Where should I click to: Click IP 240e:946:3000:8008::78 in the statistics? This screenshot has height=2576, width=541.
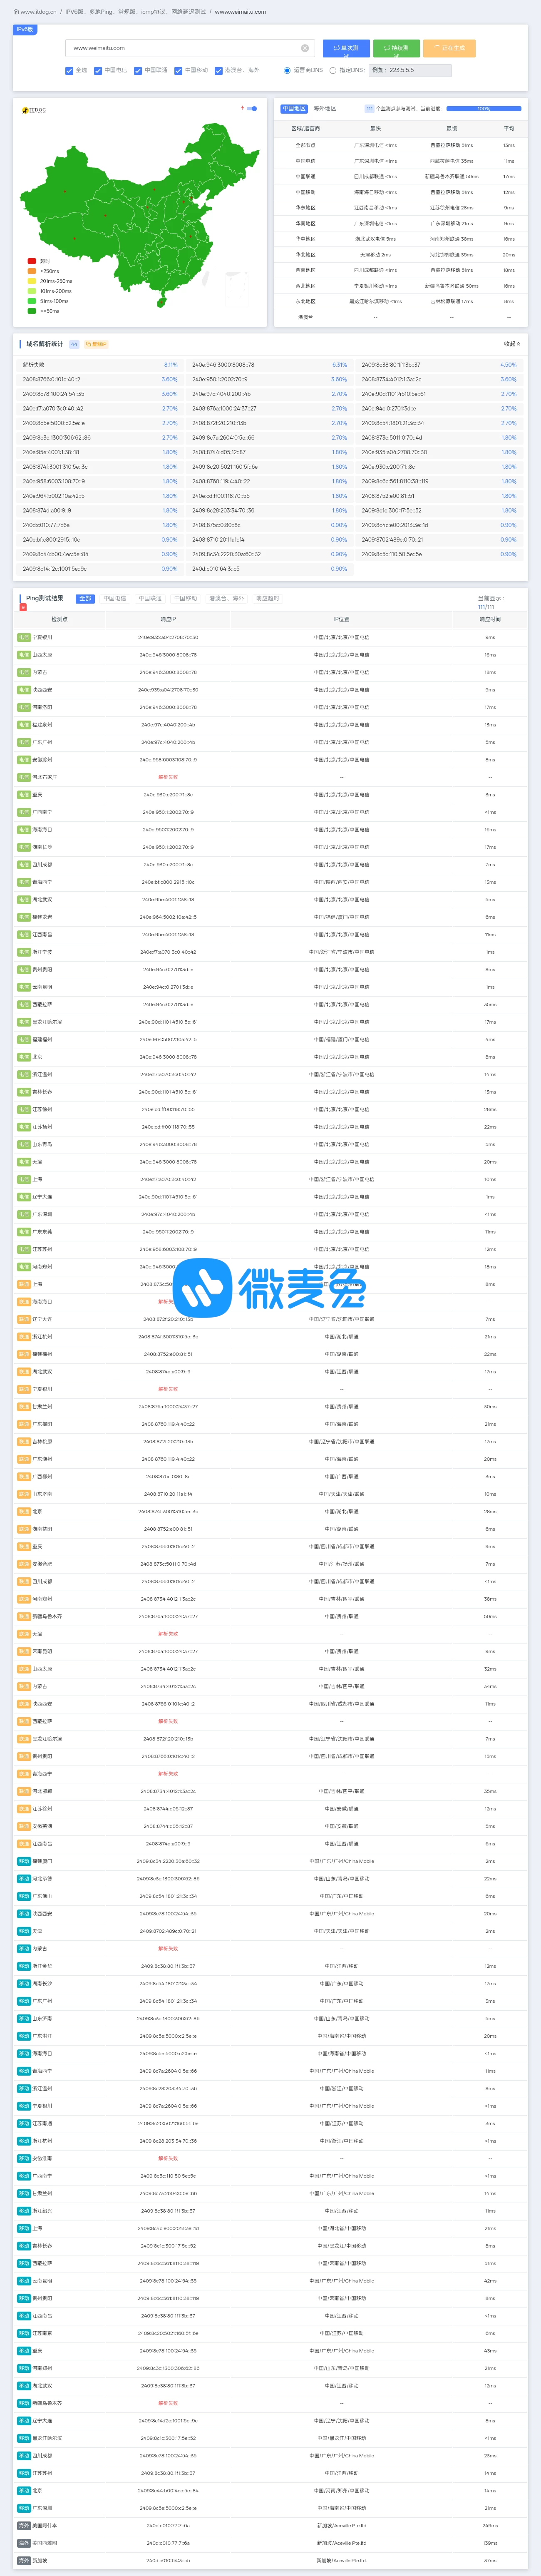[223, 365]
